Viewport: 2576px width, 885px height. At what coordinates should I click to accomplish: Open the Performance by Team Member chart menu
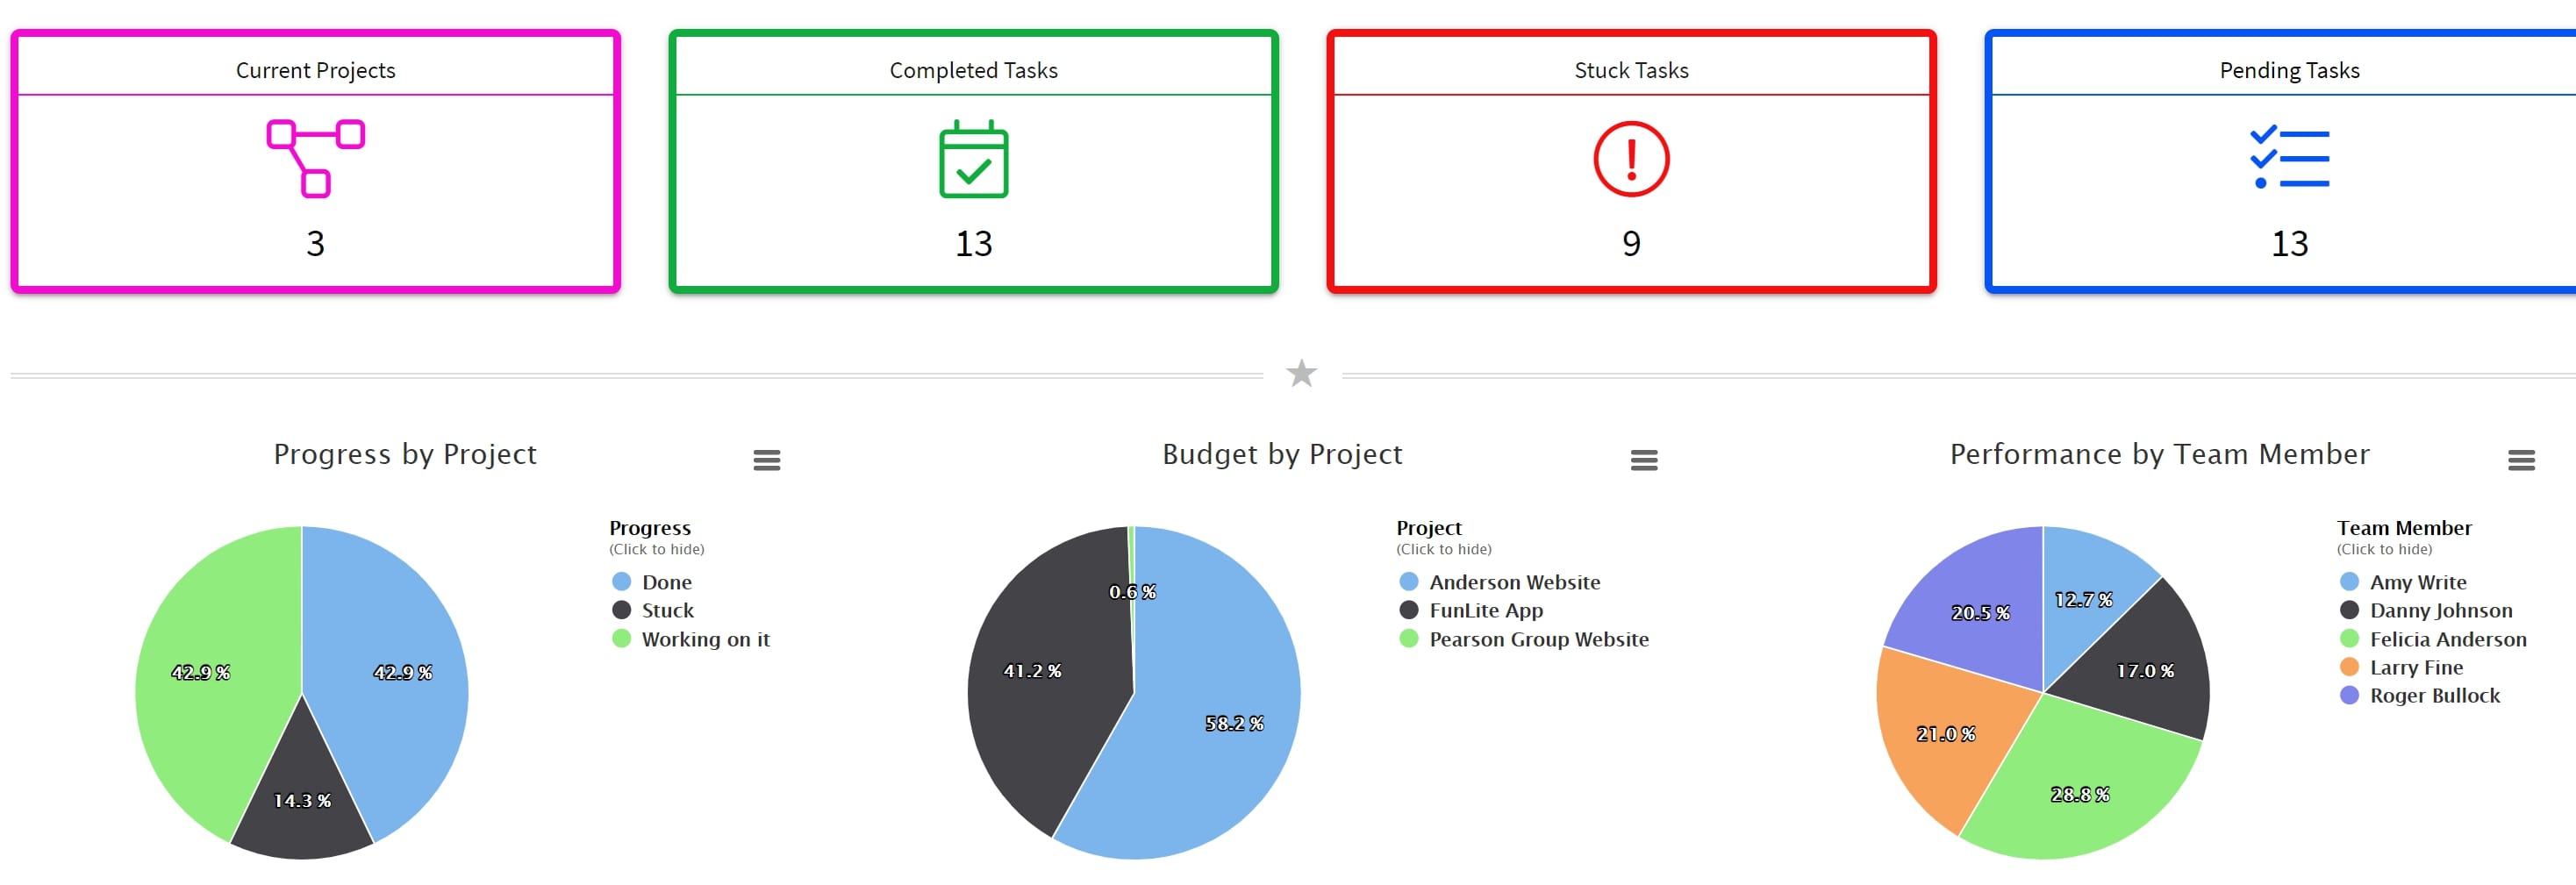[2523, 460]
